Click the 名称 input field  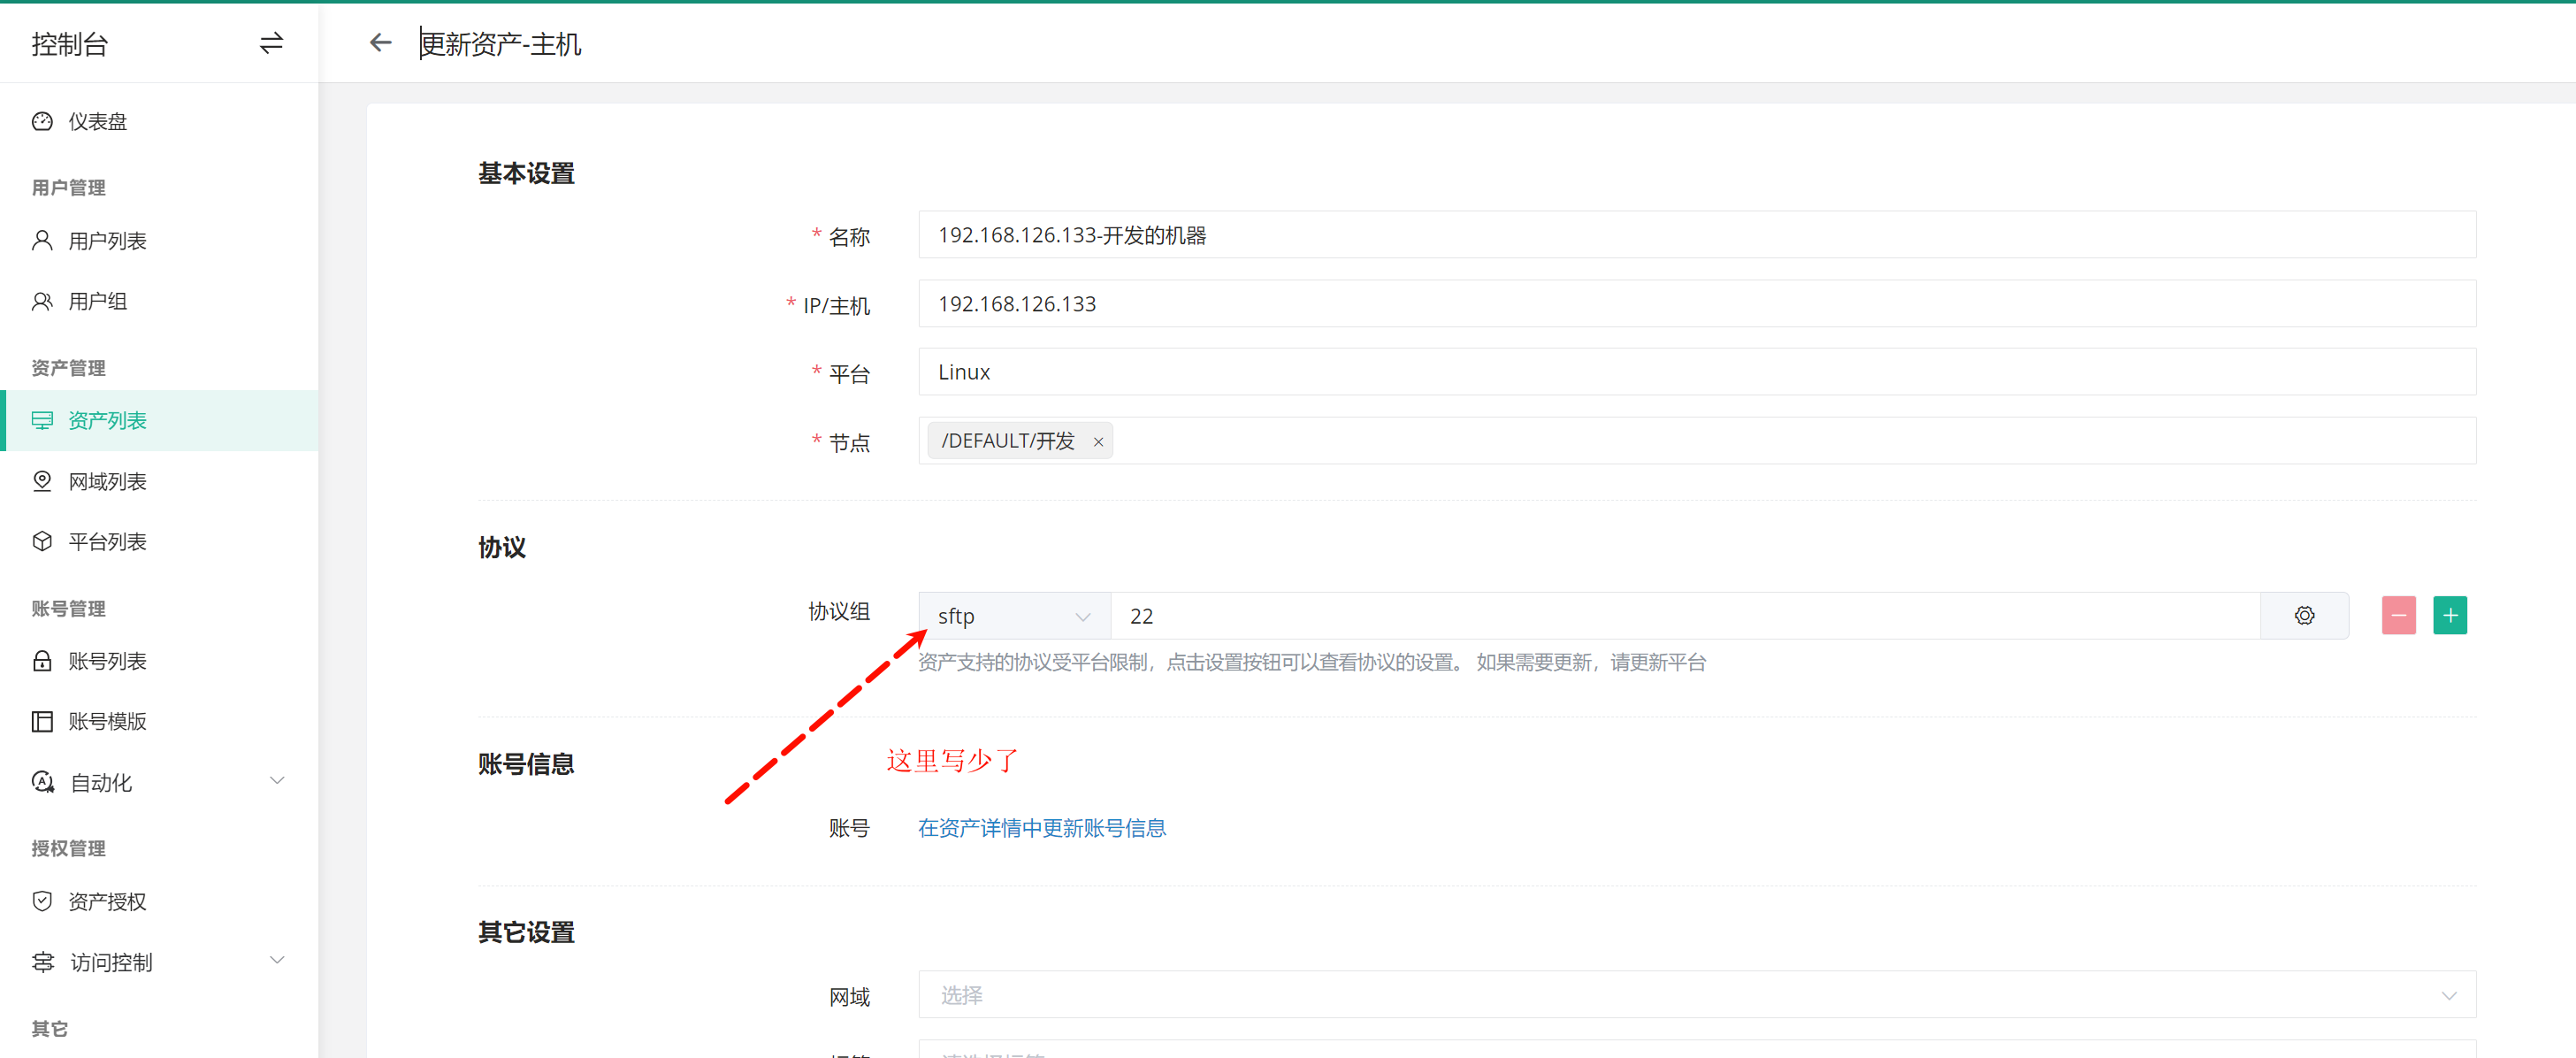(1696, 235)
